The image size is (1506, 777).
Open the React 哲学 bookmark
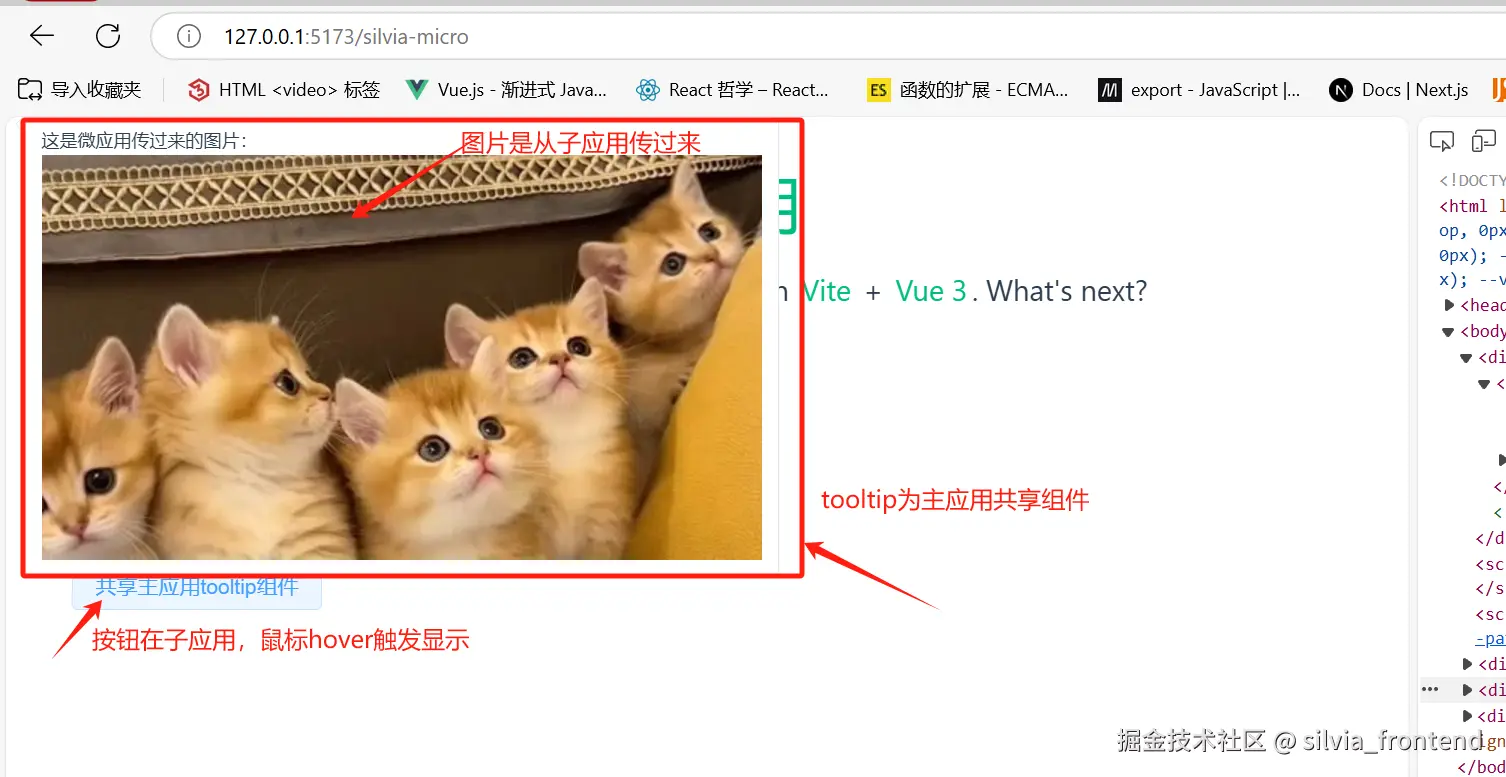click(732, 90)
